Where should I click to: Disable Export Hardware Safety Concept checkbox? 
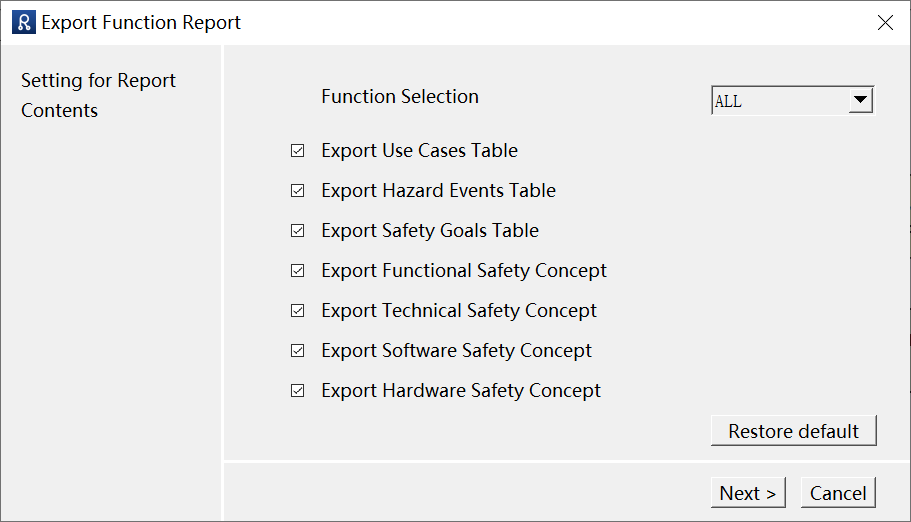pyautogui.click(x=297, y=391)
